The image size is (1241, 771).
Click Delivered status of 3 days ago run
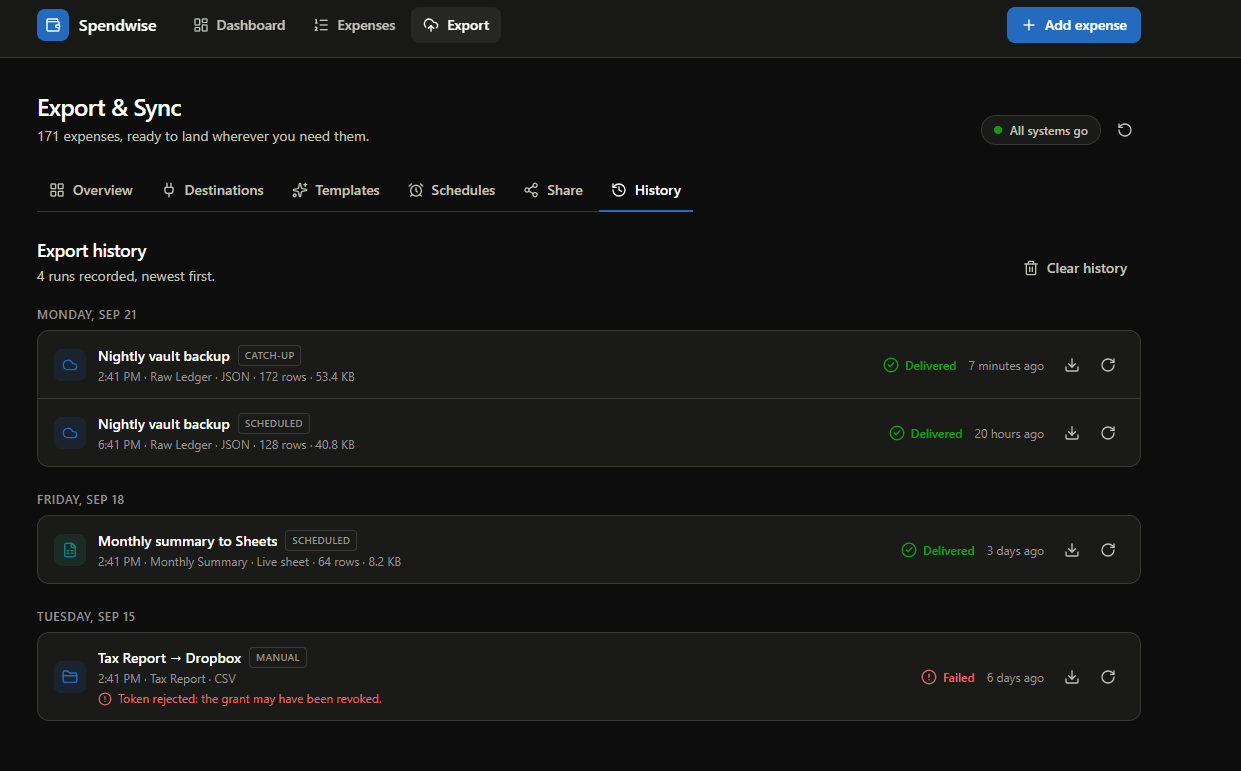(x=938, y=550)
